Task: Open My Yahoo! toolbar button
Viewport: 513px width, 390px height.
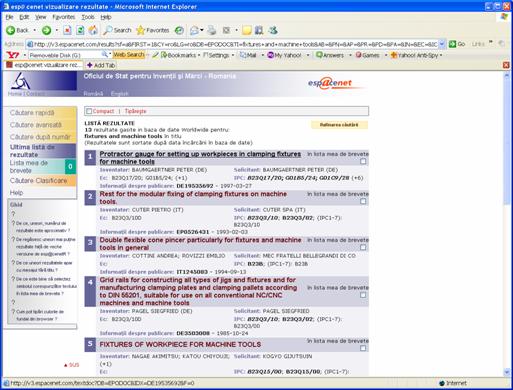Action: [x=284, y=55]
